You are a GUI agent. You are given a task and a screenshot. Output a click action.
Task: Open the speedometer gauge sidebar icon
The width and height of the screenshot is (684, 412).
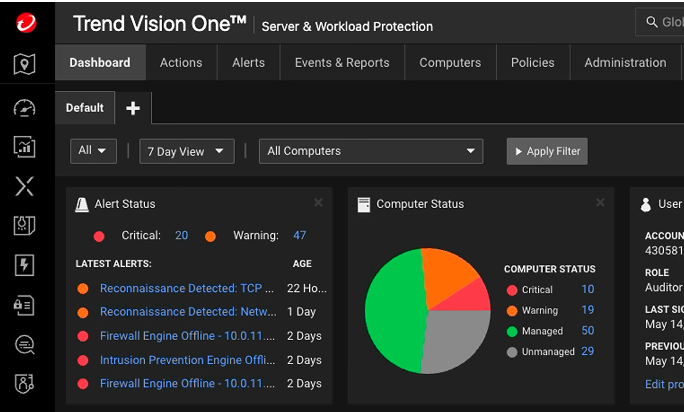[25, 108]
